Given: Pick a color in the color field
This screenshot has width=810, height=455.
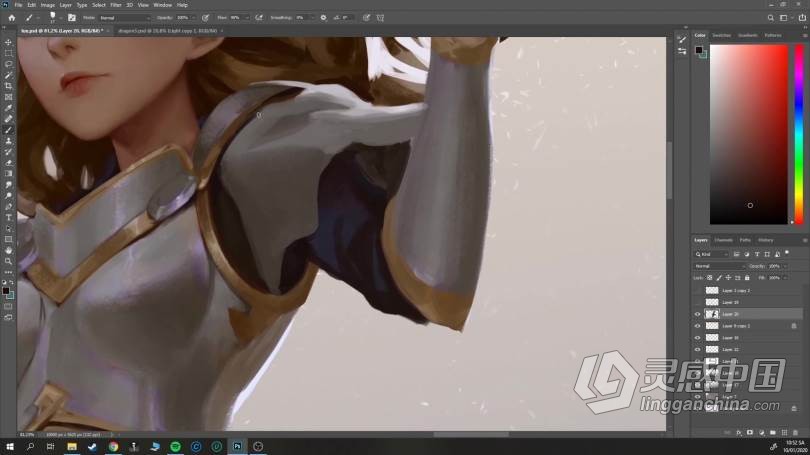Looking at the screenshot, I should [749, 134].
